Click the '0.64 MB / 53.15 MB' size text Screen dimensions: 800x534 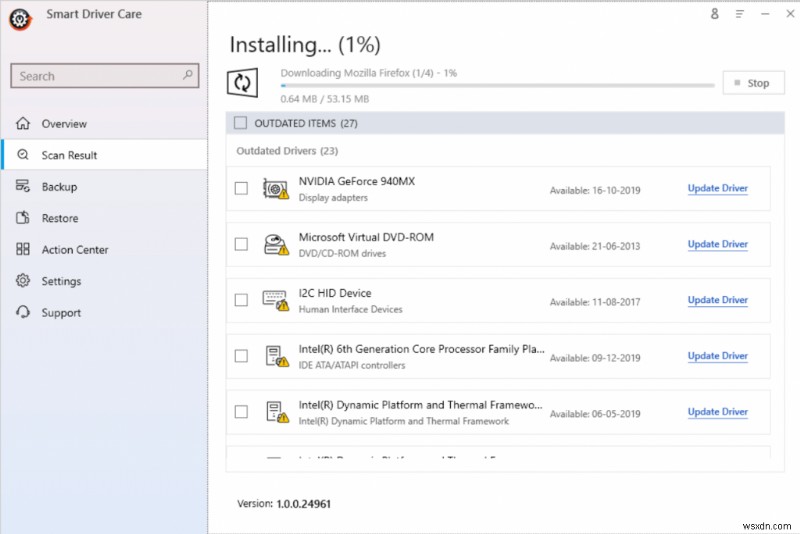324,99
